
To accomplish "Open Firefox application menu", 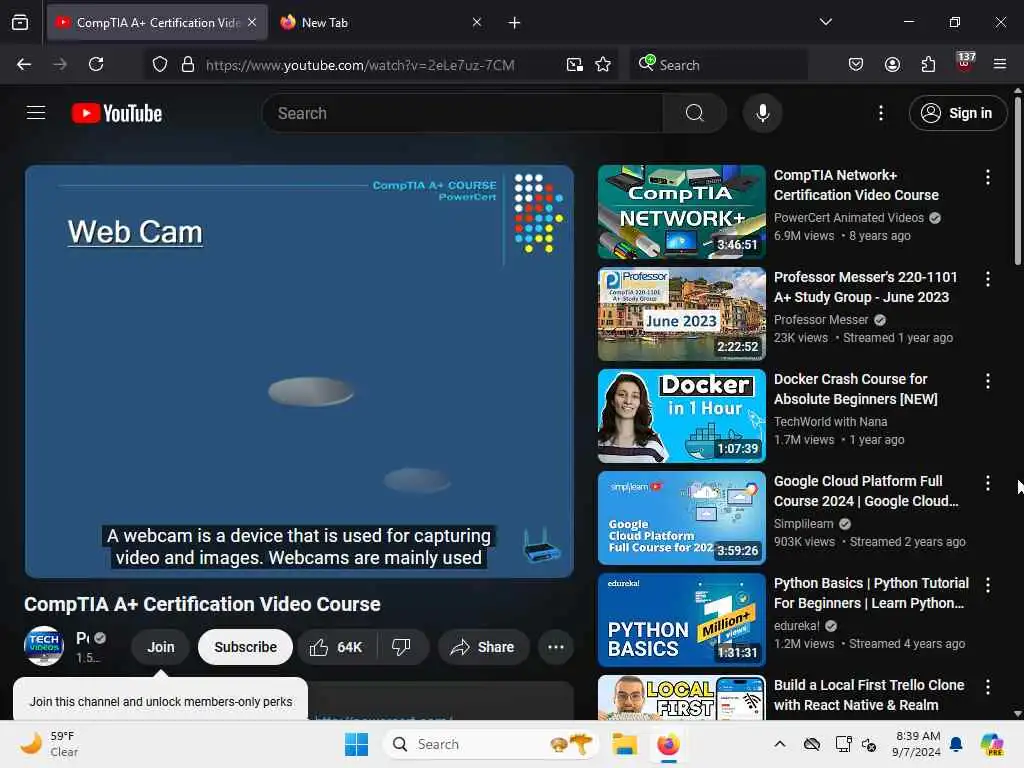I will click(1000, 64).
